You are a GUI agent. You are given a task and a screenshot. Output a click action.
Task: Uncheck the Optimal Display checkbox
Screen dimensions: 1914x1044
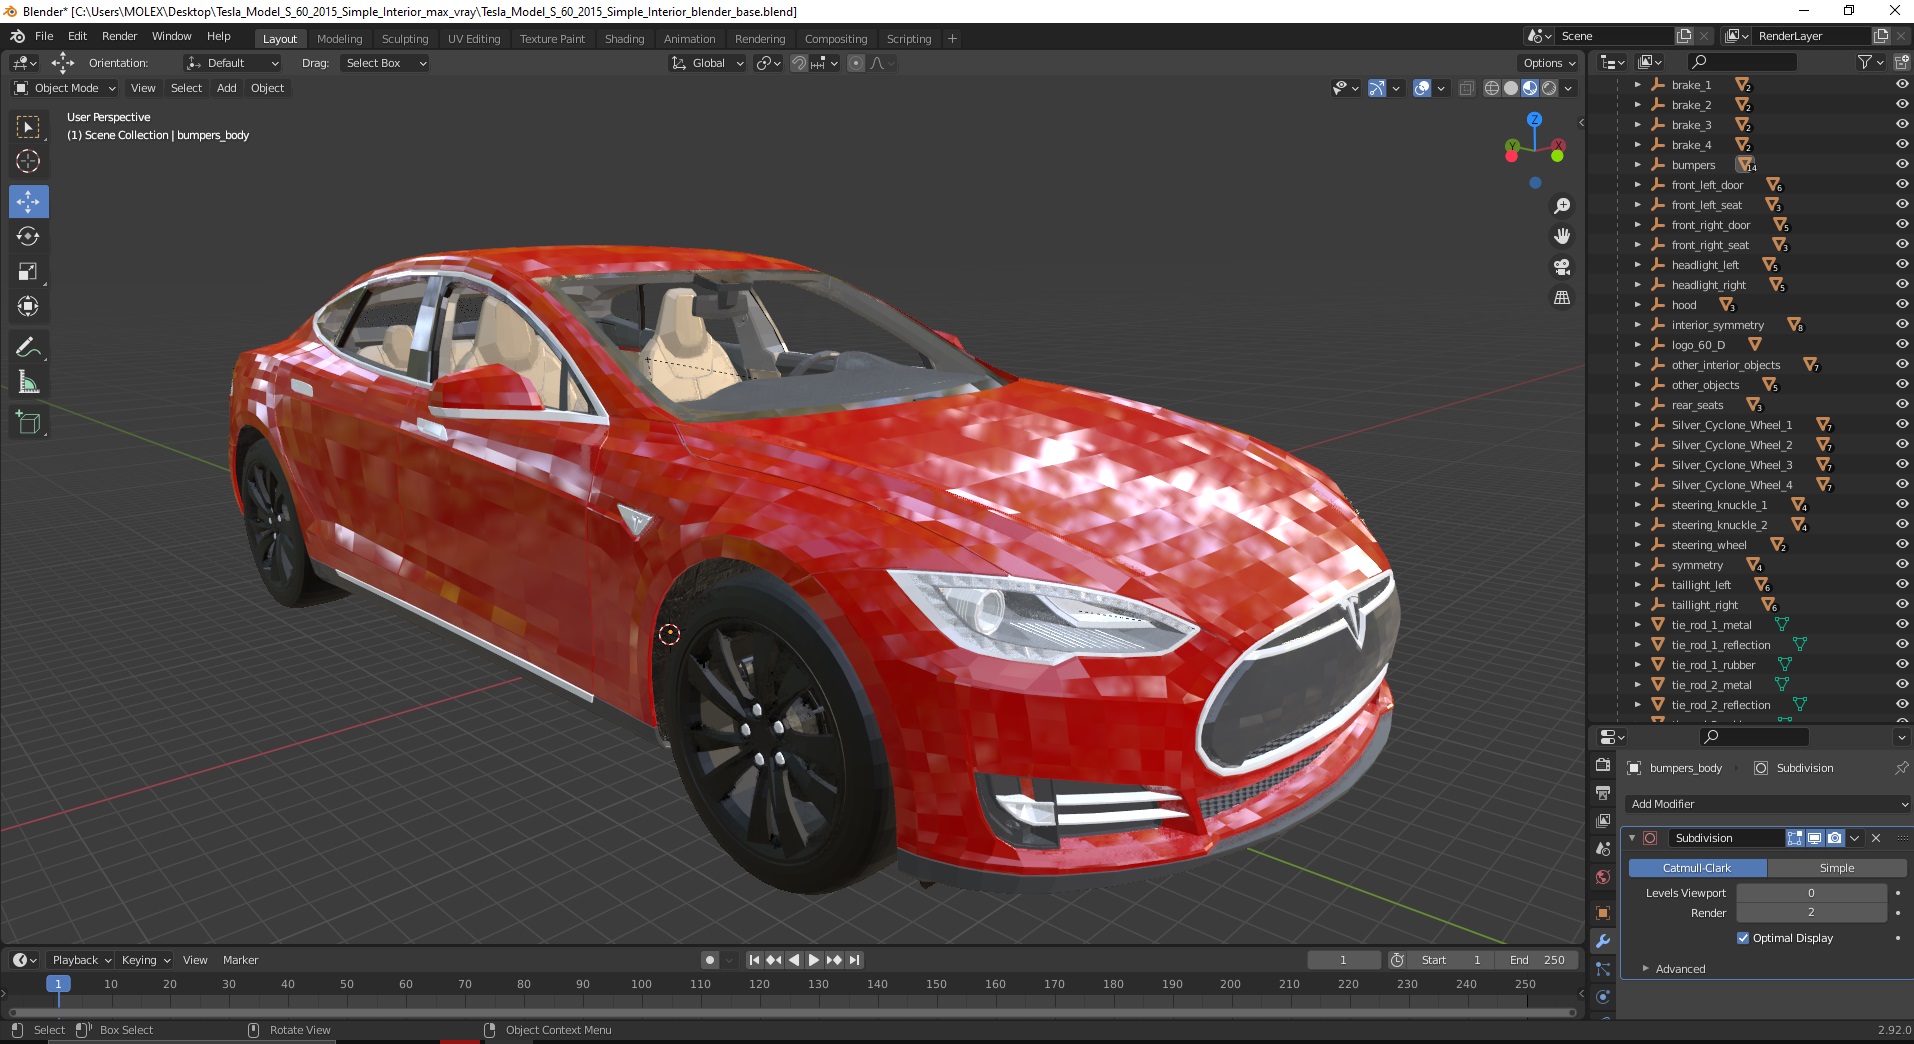[1743, 938]
